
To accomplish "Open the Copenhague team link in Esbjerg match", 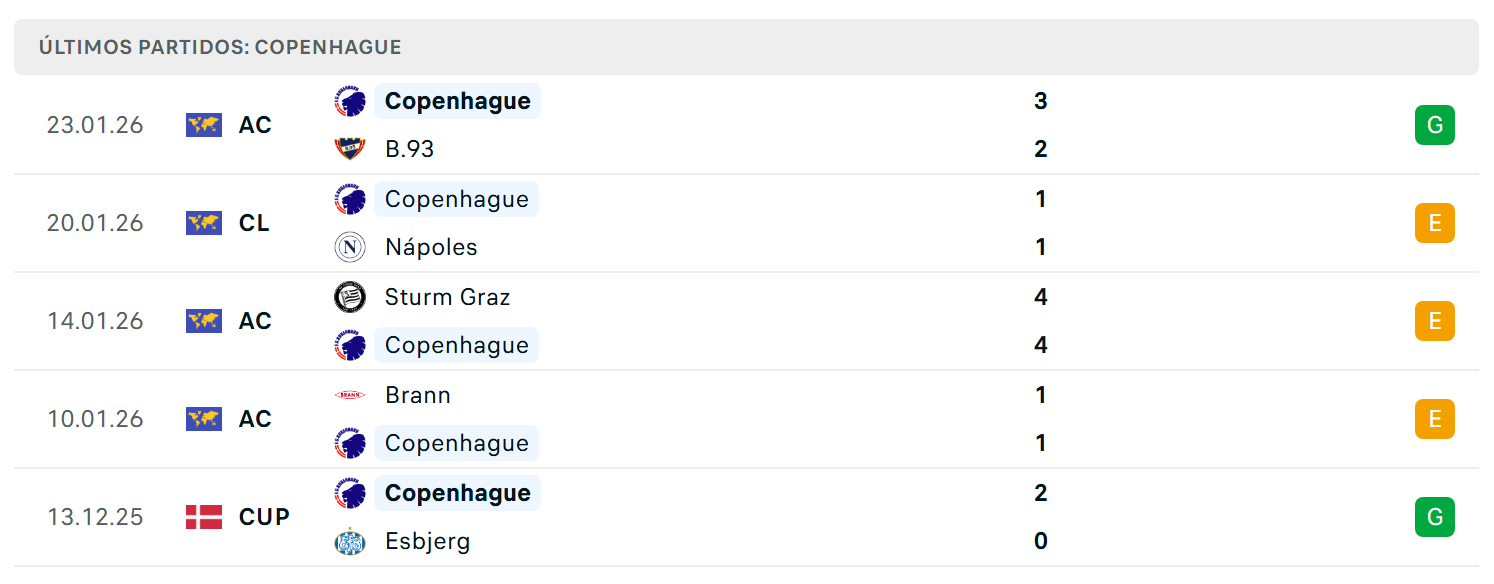I will (x=457, y=493).
